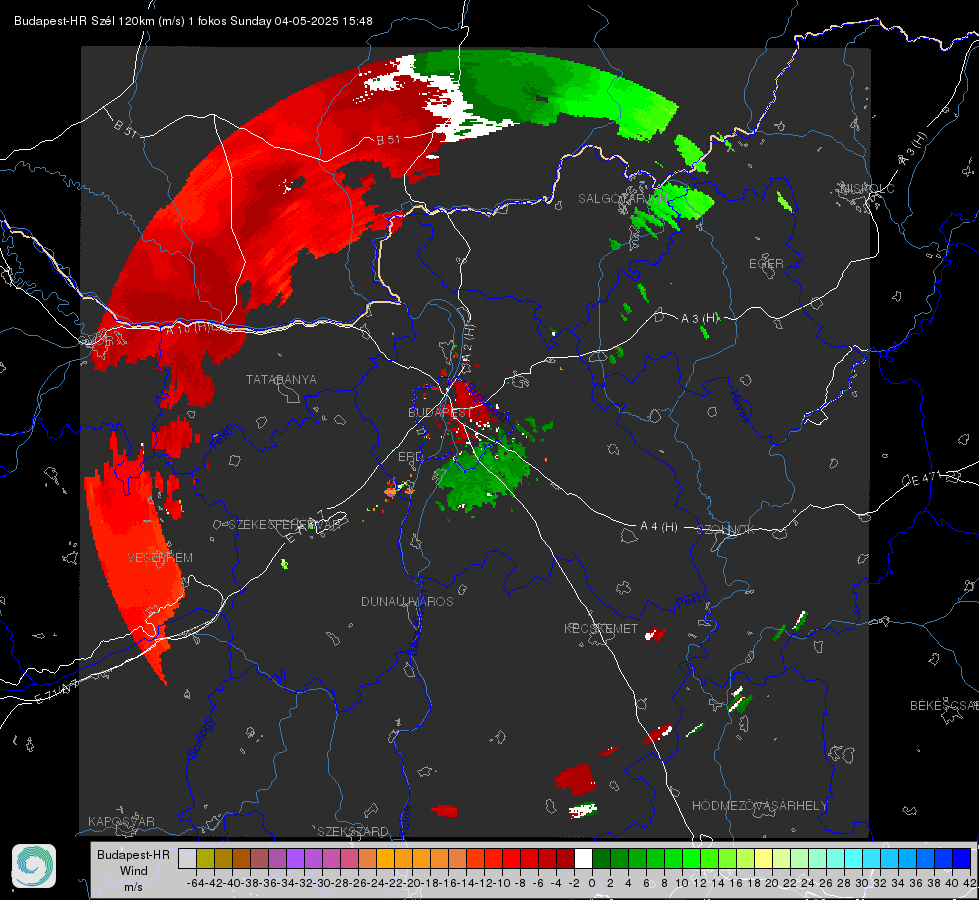Click the 'A 4 (H)' road label
This screenshot has width=979, height=900.
659,527
